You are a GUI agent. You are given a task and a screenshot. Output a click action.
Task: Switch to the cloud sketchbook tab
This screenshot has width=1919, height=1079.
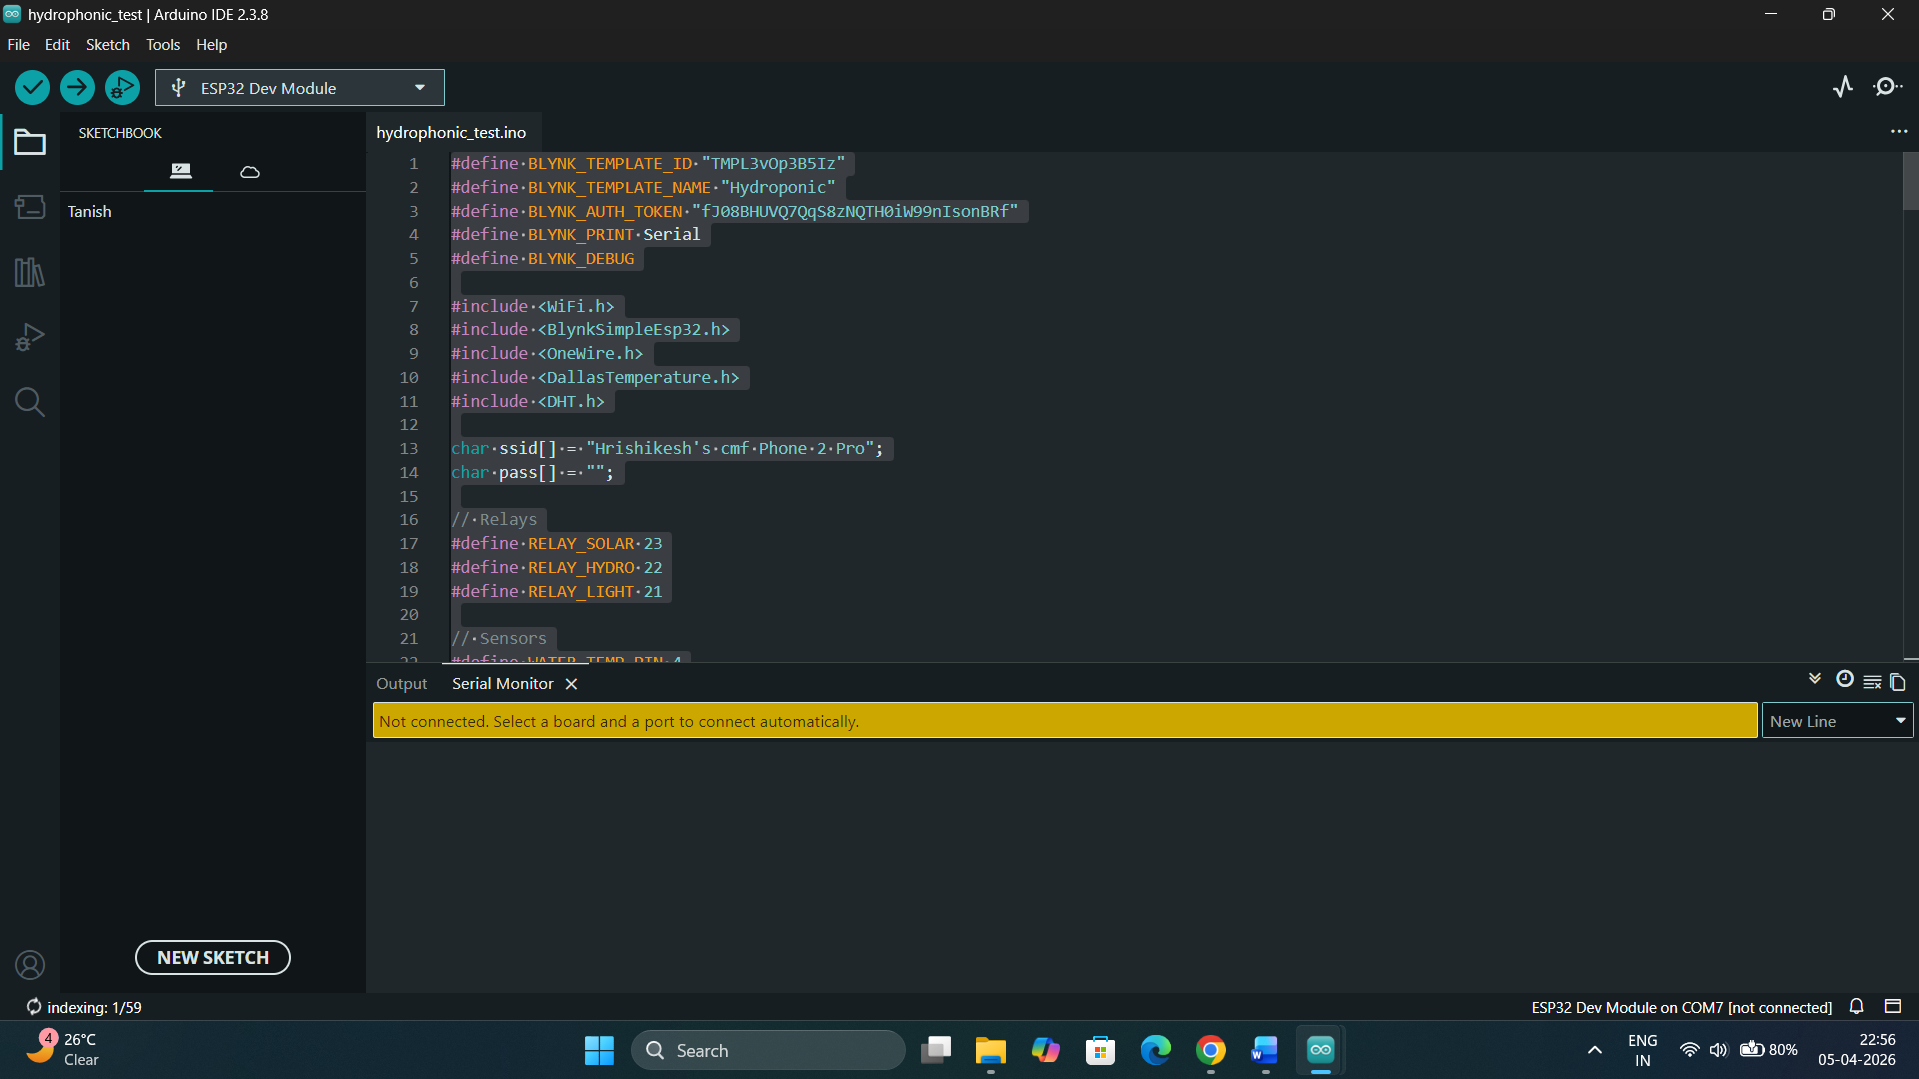coord(250,172)
